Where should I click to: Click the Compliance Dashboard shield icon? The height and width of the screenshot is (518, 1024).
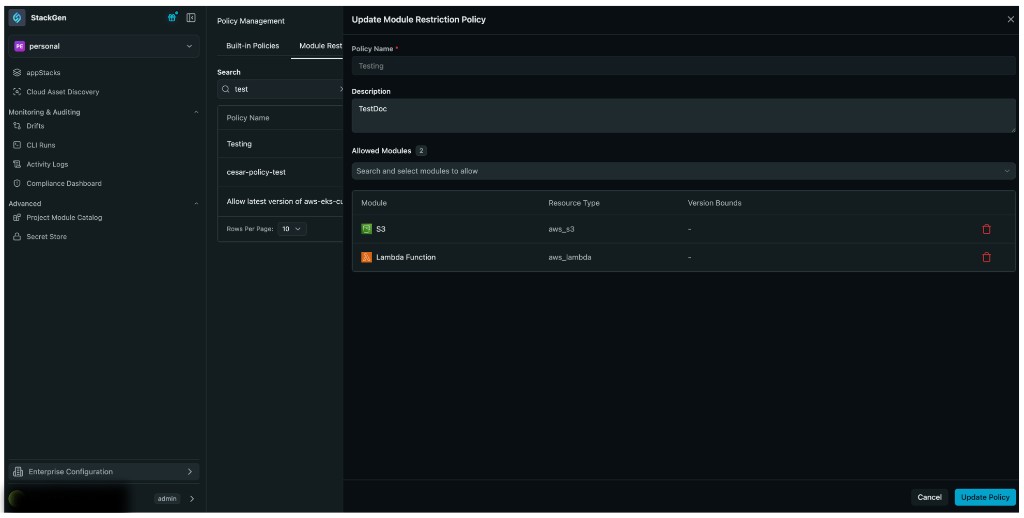[17, 184]
